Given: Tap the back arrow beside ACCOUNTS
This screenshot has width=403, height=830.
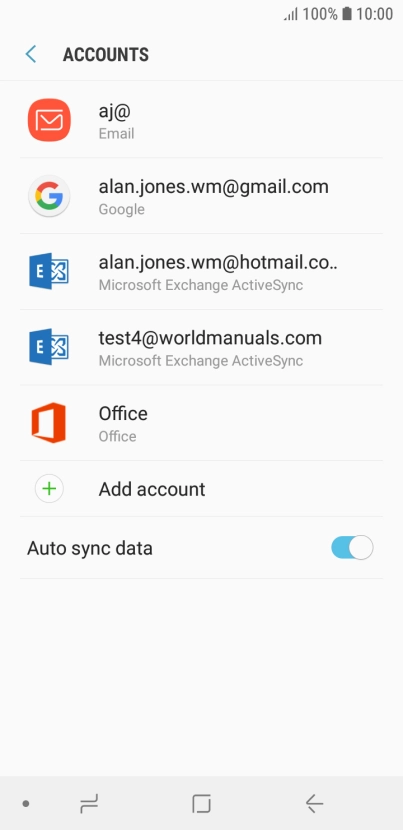Looking at the screenshot, I should (31, 54).
